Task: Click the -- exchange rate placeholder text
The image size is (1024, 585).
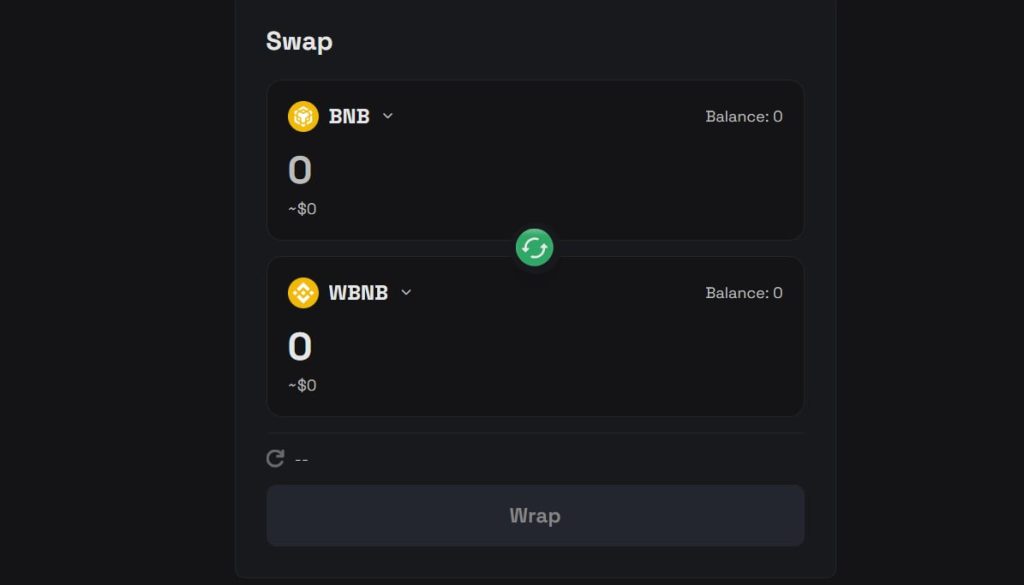Action: 301,460
